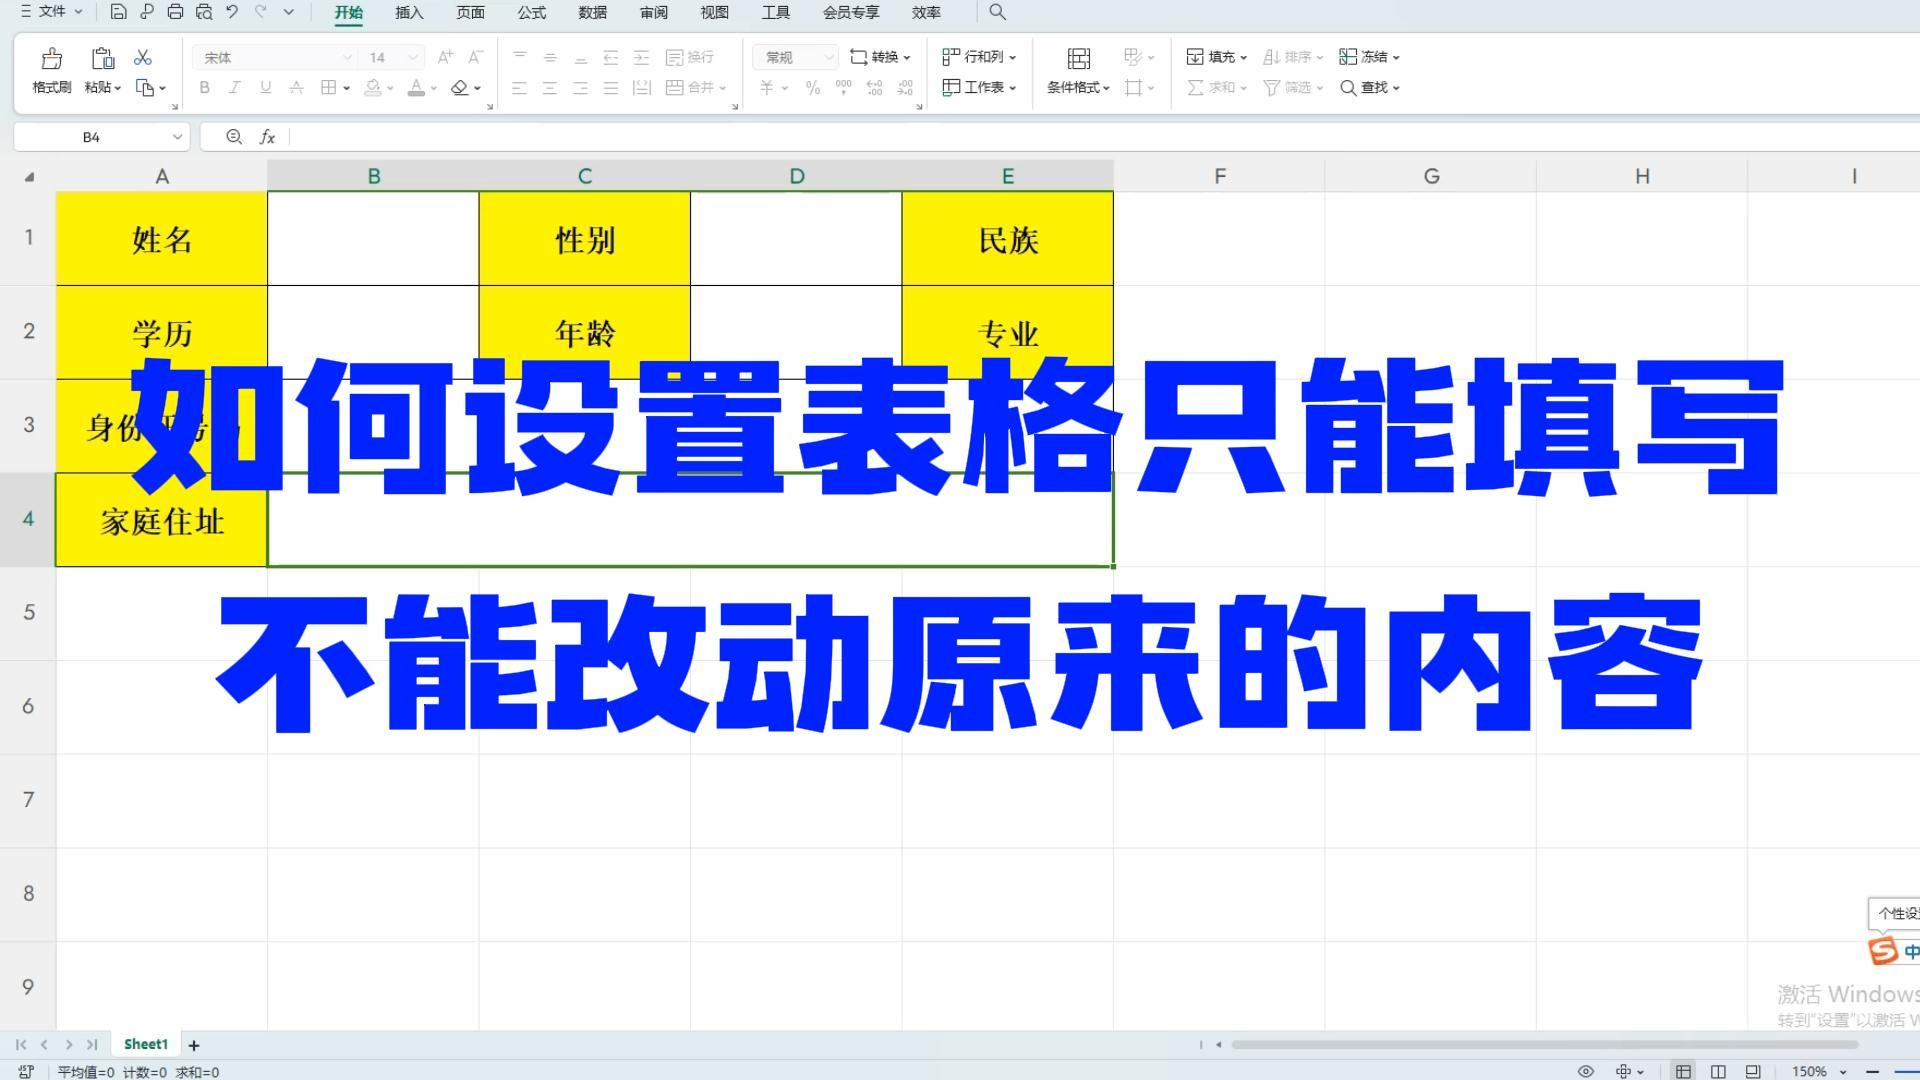
Task: Click the Format Painter (格式刷) brush icon
Action: click(x=52, y=58)
